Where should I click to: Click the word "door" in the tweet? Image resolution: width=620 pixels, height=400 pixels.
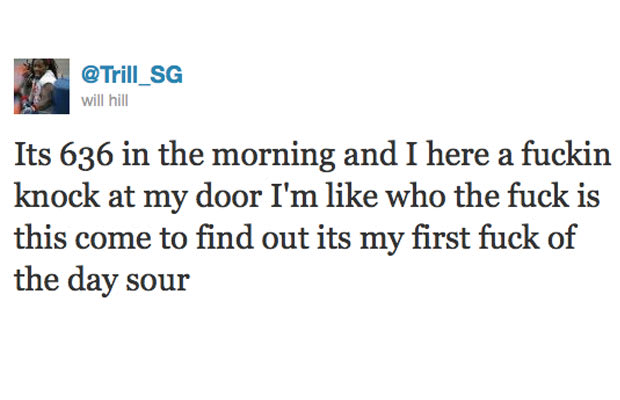pos(229,196)
